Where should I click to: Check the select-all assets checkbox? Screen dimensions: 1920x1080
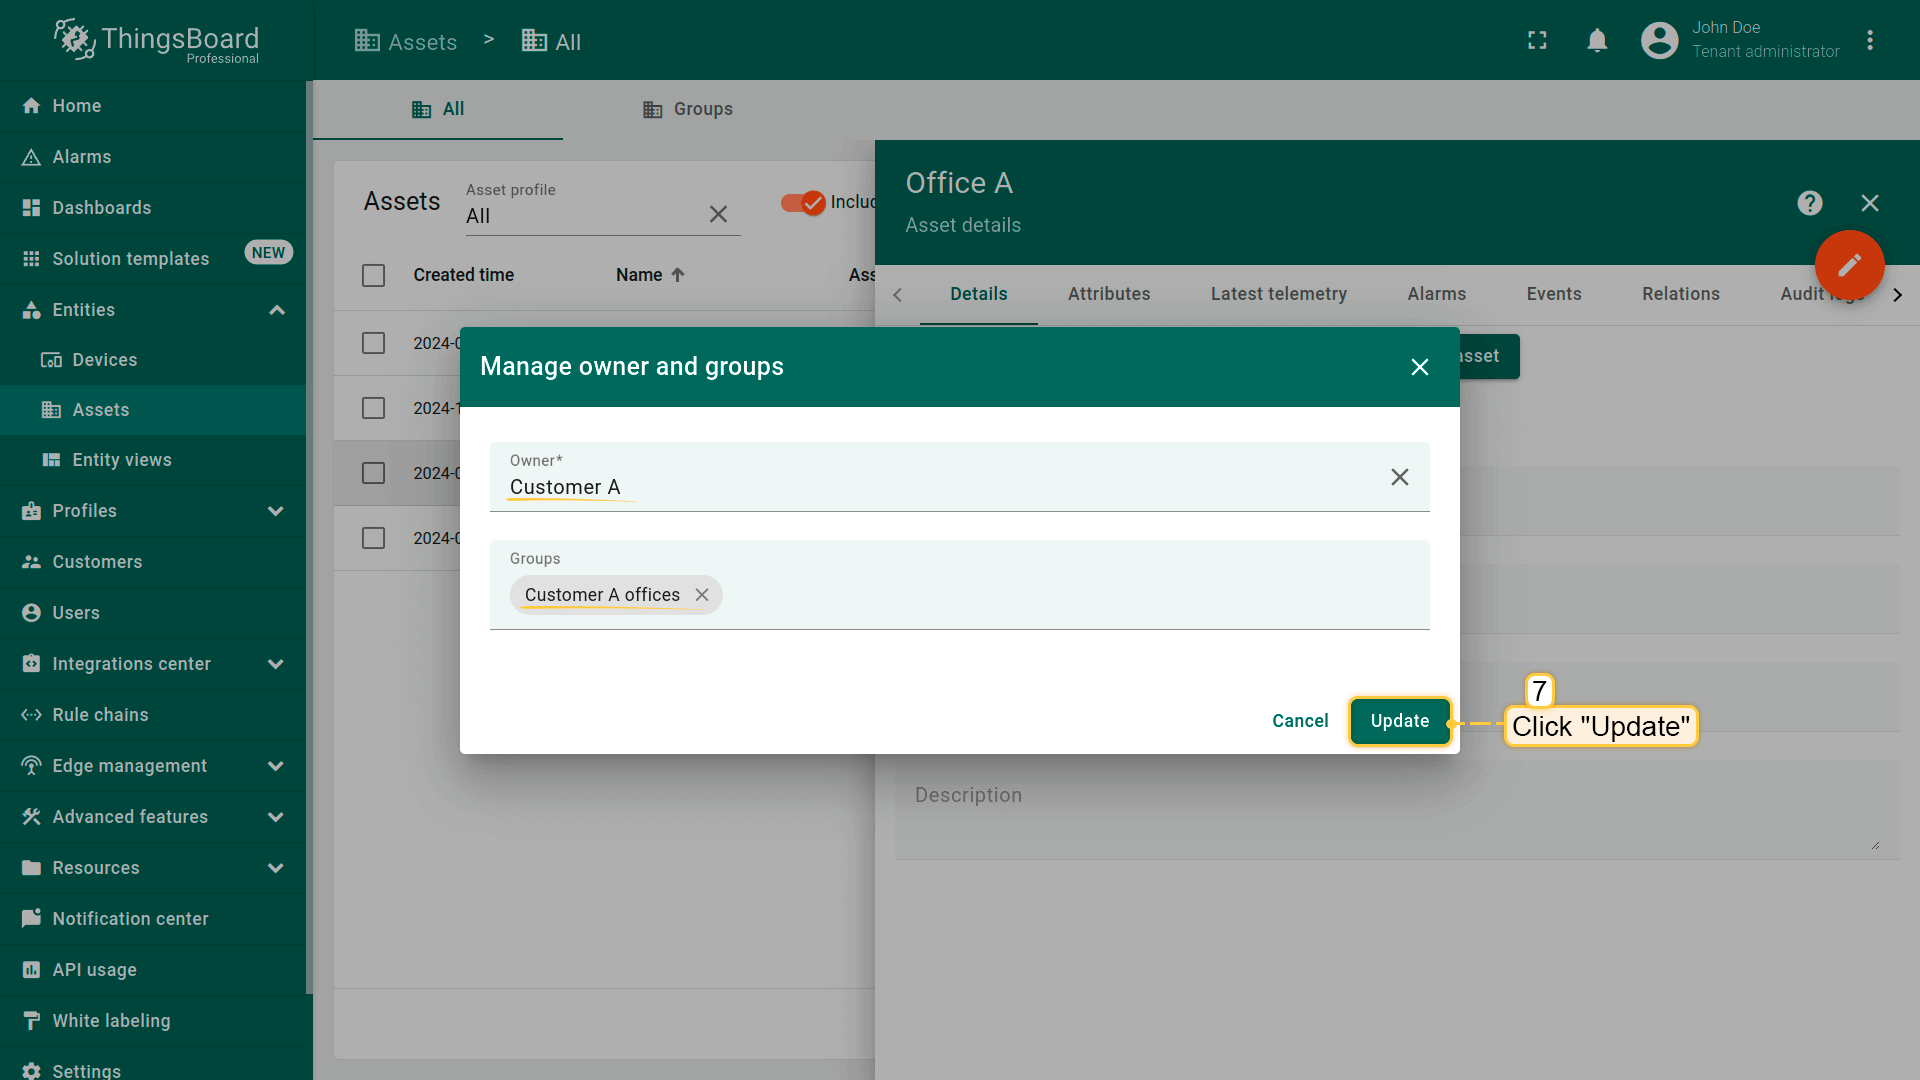[x=373, y=275]
